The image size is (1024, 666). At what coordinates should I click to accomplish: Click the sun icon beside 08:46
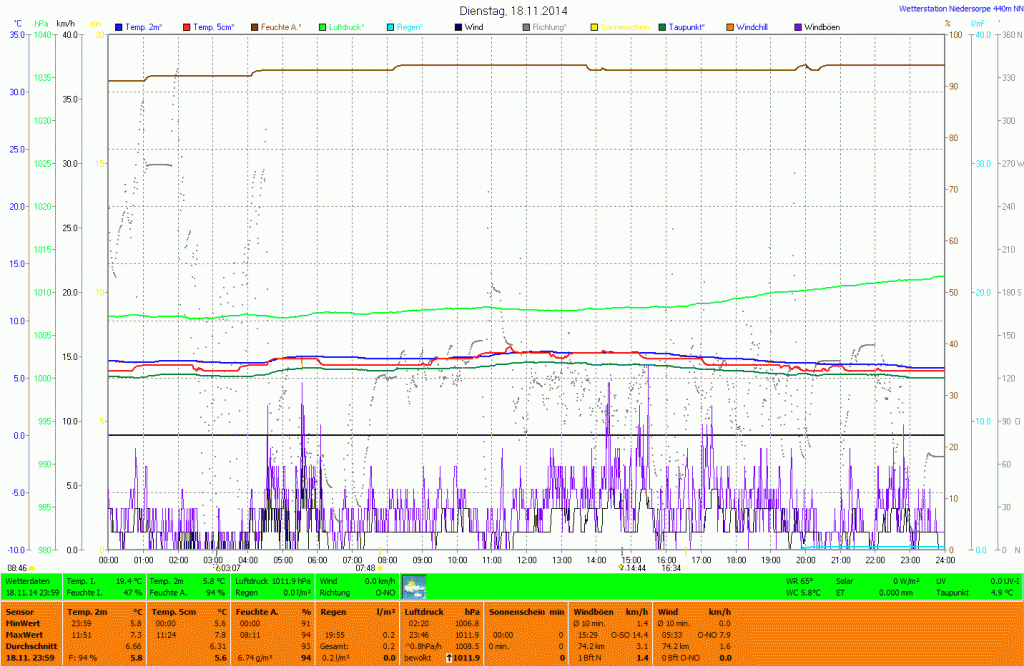[x=33, y=568]
